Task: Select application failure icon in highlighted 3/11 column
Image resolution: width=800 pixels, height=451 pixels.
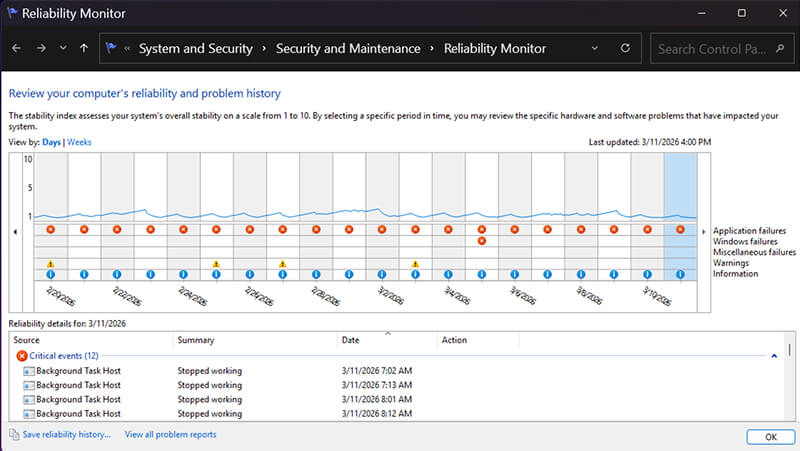Action: (680, 230)
